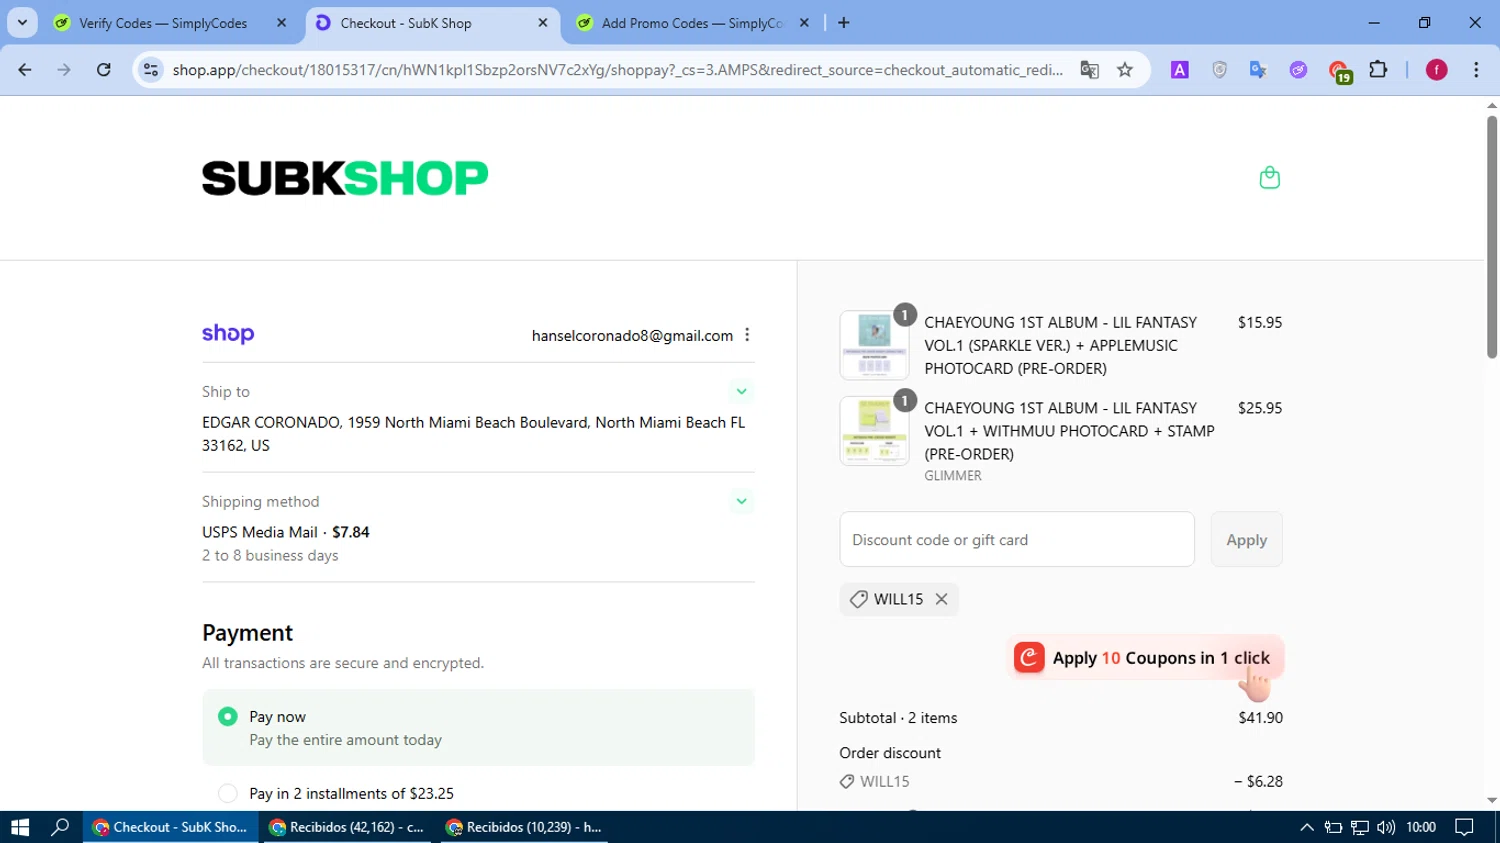Click the translate page icon
The image size is (1500, 843).
click(1089, 70)
